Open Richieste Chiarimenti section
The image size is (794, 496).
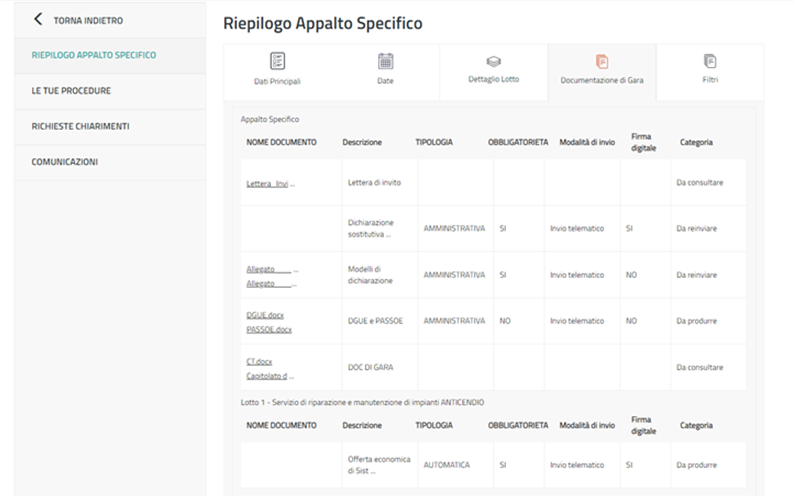[80, 126]
